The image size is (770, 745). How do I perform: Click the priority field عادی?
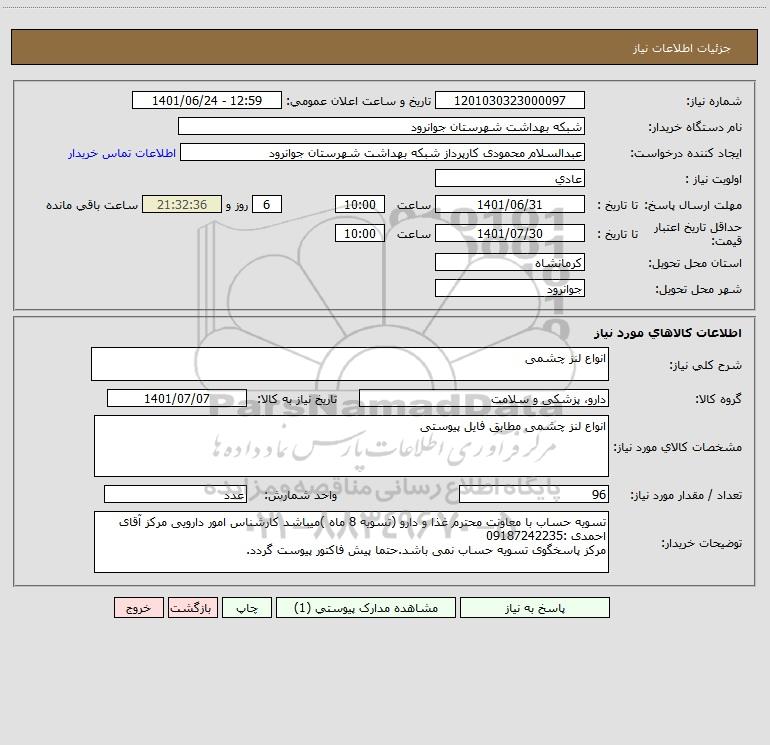click(x=510, y=178)
